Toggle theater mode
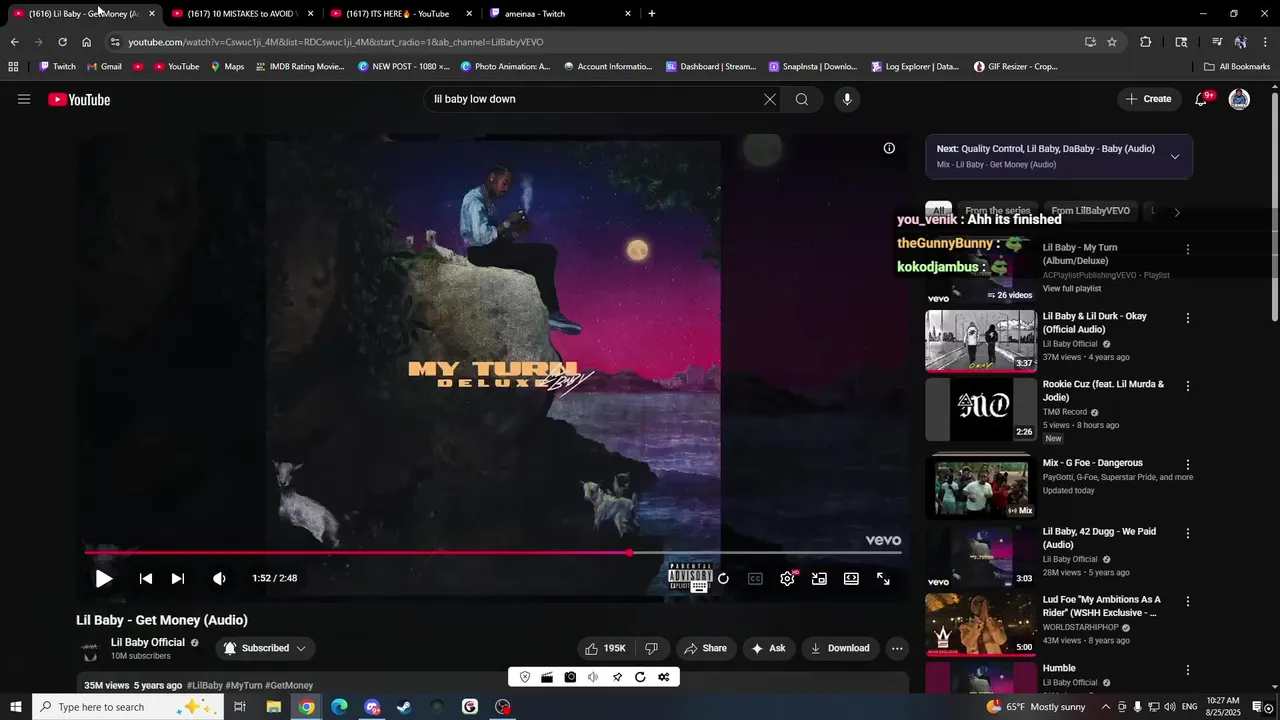Screen dimensions: 1280x720 [851, 578]
